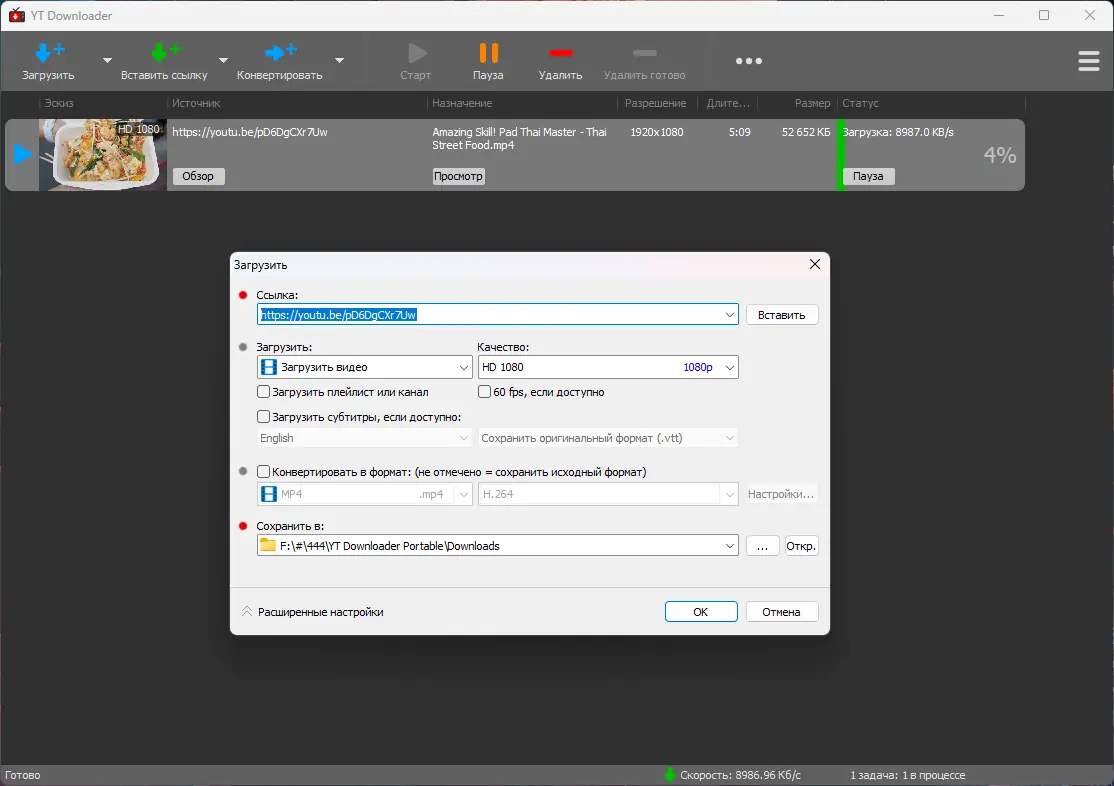
Task: Click the YT Downloader app icon in title bar
Action: [16, 15]
